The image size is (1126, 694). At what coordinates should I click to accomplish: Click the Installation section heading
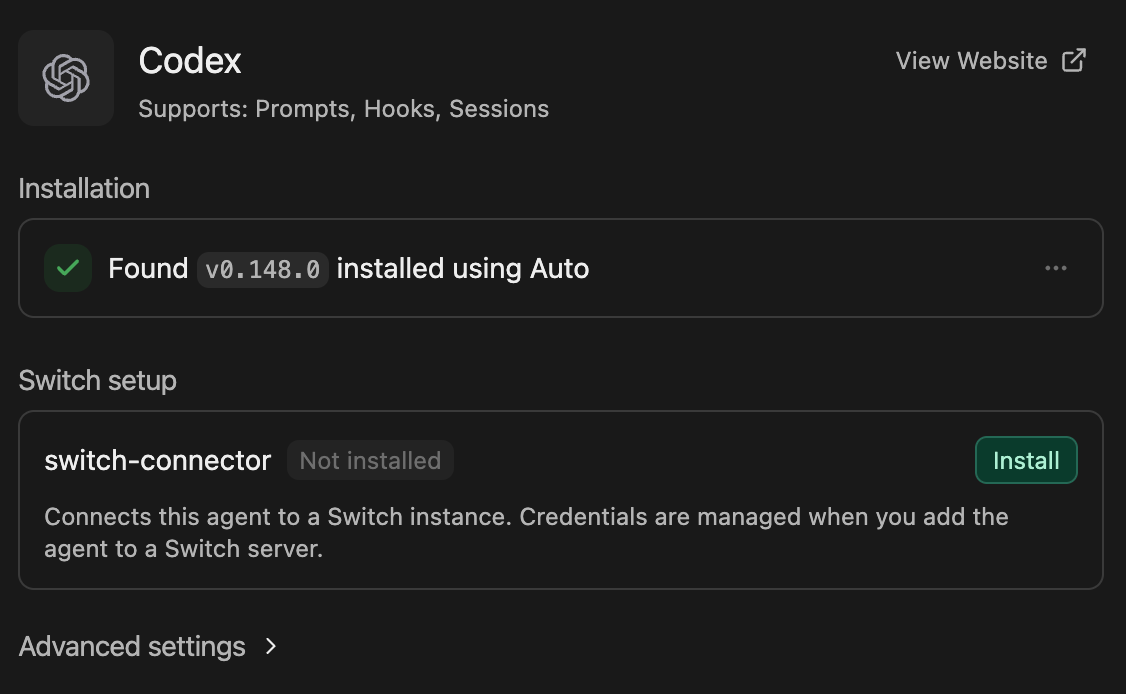[x=84, y=188]
